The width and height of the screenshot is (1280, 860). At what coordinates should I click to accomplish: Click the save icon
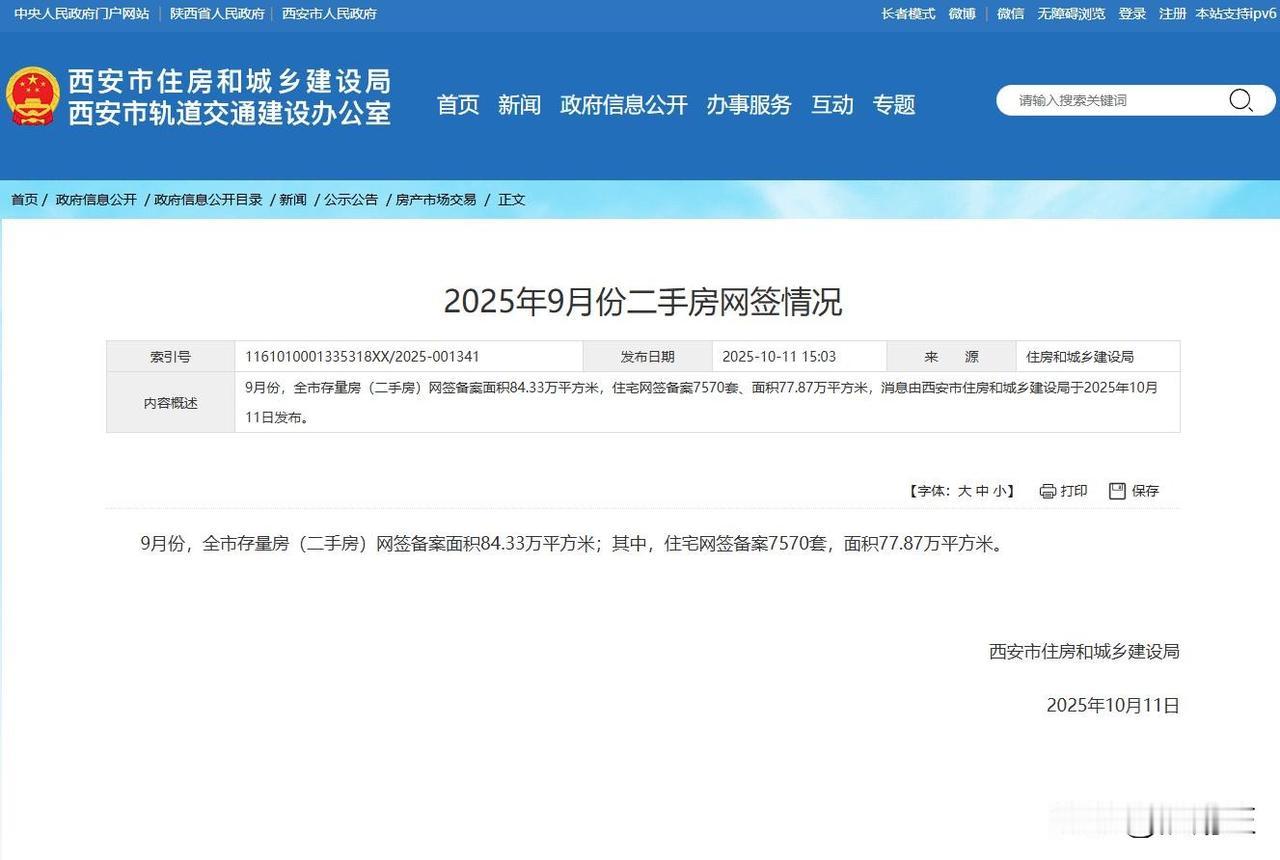1117,491
